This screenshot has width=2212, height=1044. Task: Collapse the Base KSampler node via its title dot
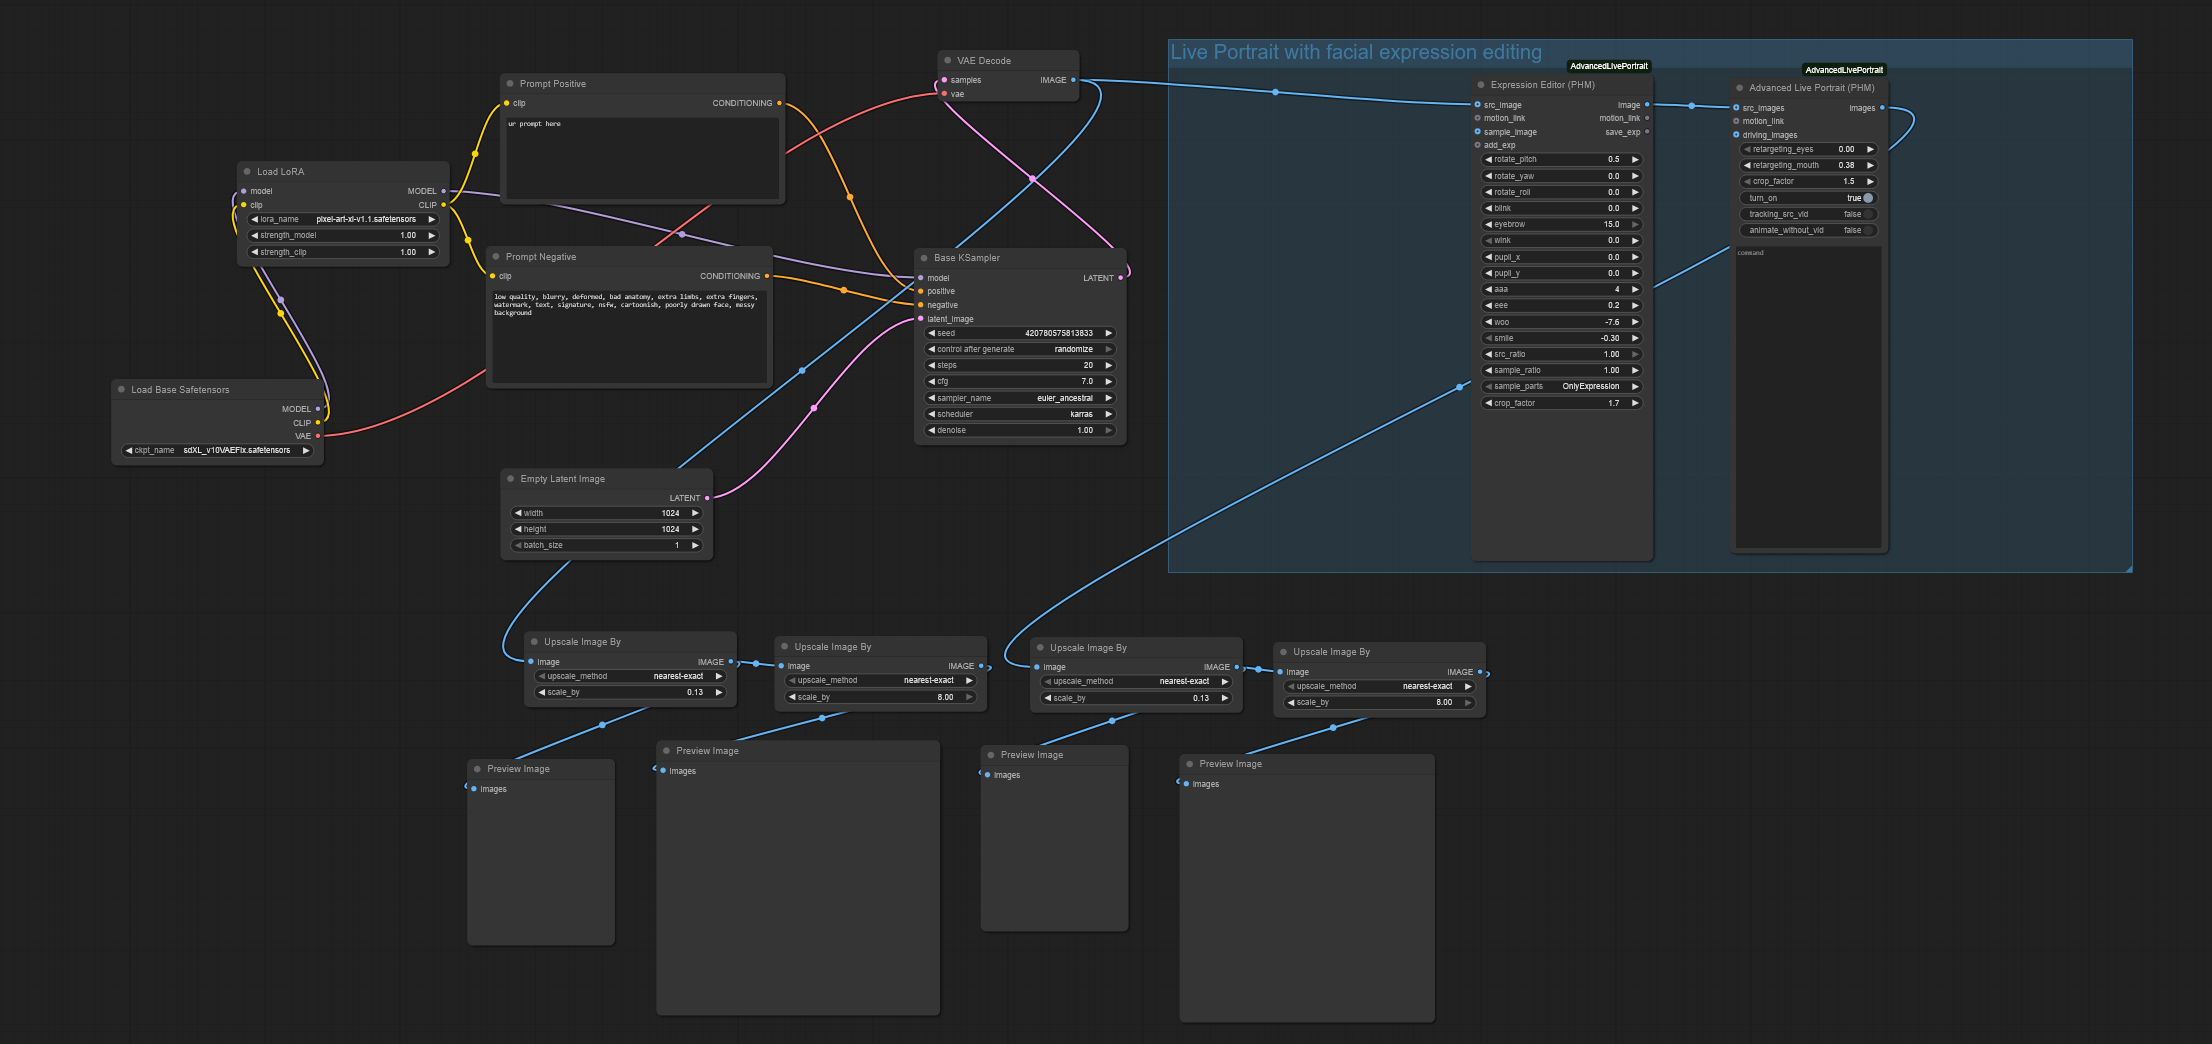point(924,258)
